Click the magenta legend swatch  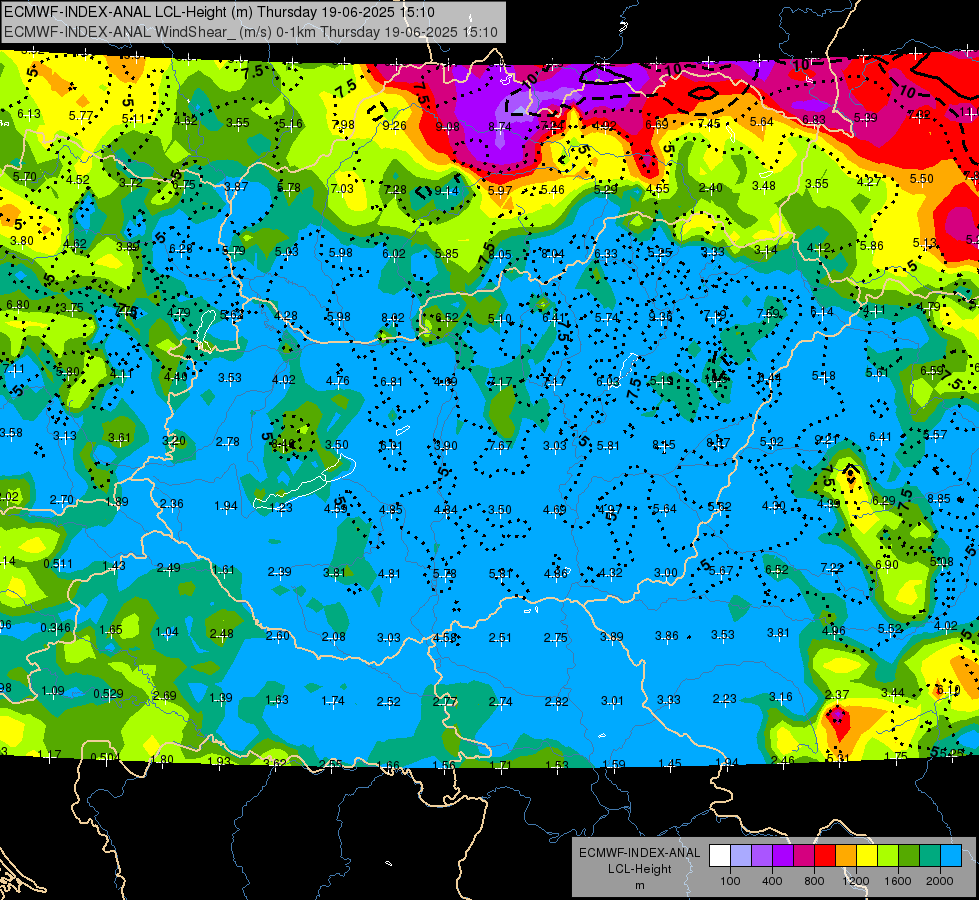pos(804,855)
